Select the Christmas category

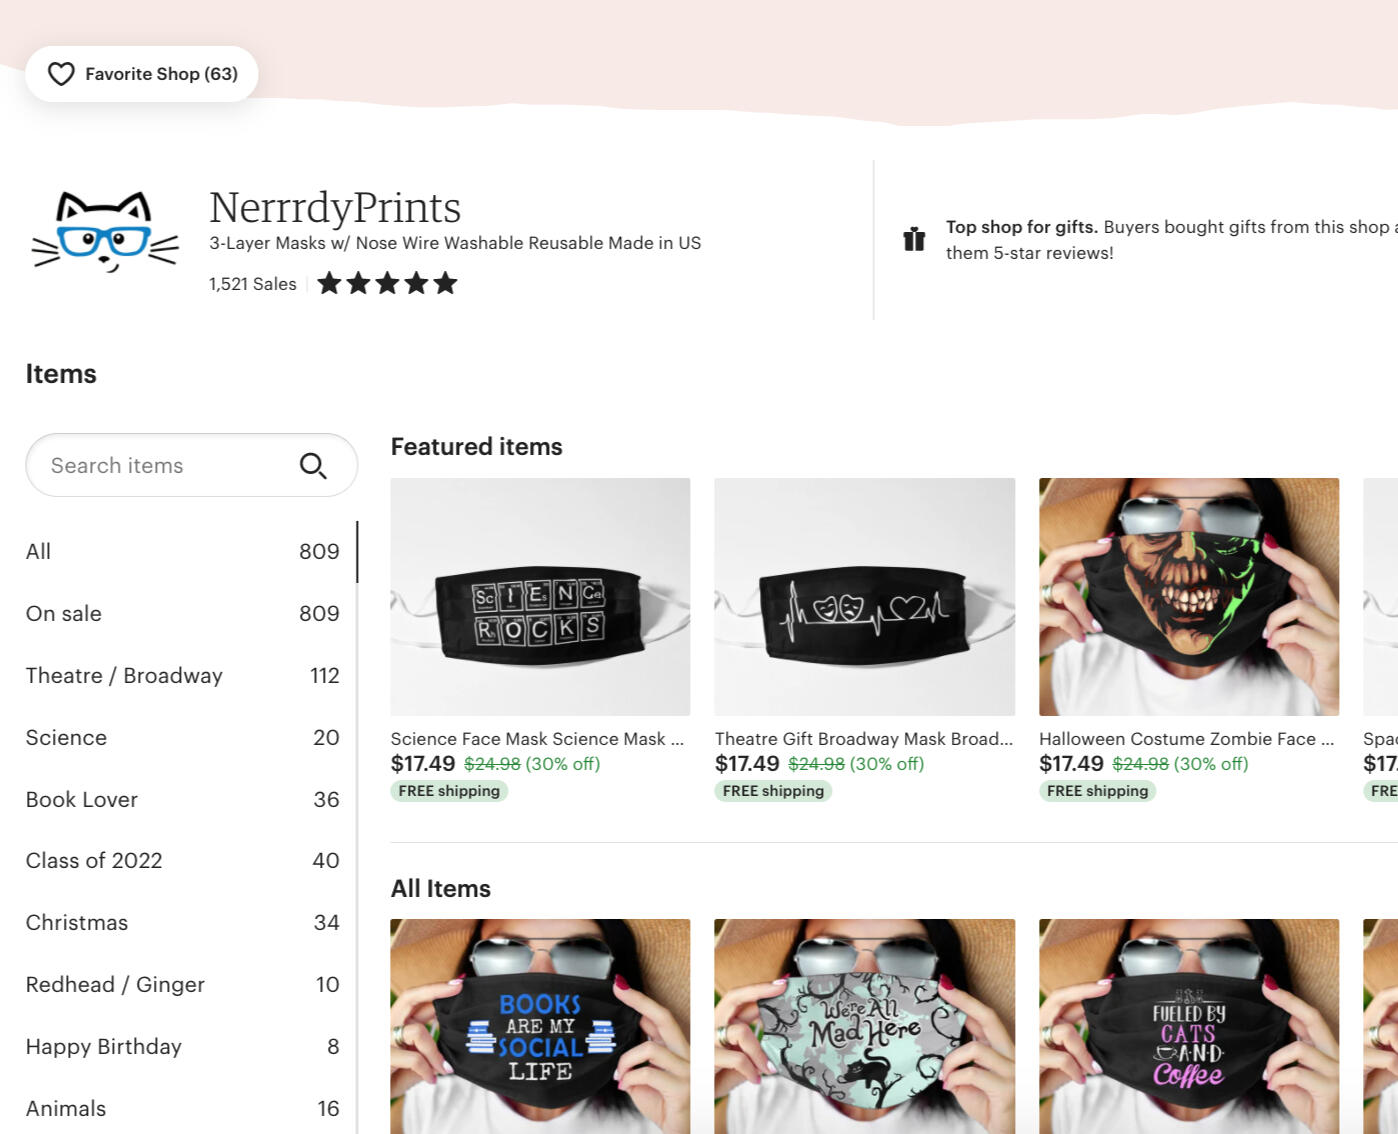77,923
